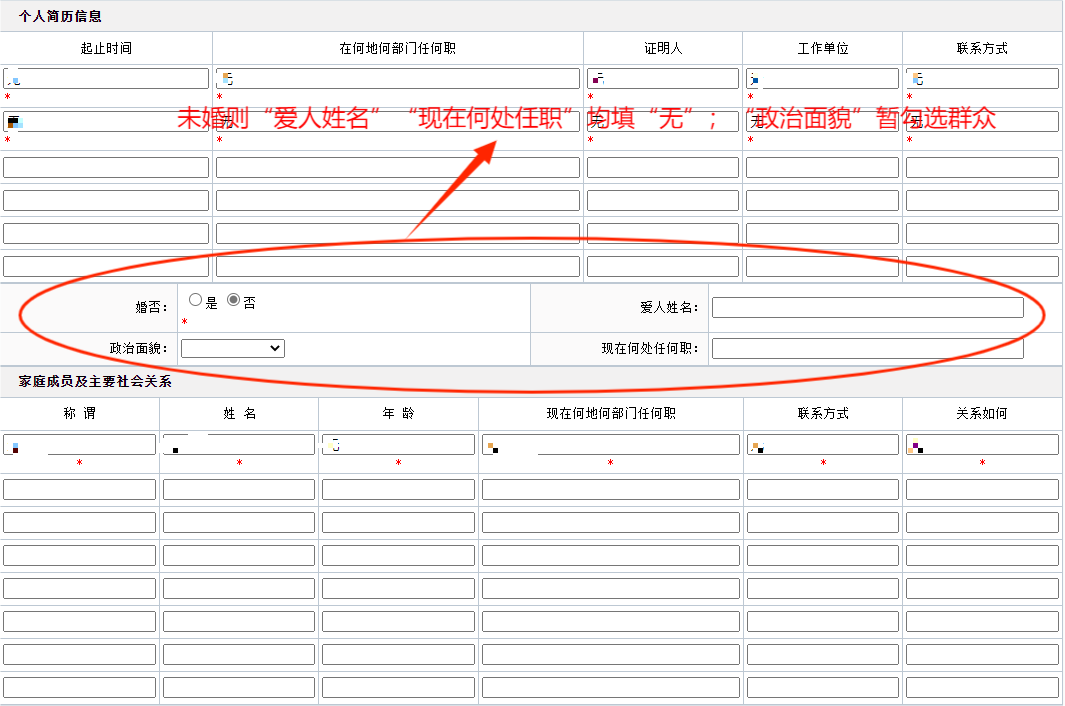
Task: Click the 现在何处任何职 input field
Action: tap(867, 348)
